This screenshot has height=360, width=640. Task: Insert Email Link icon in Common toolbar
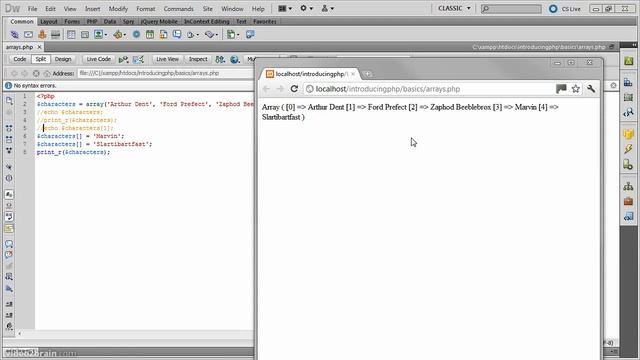pyautogui.click(x=29, y=35)
